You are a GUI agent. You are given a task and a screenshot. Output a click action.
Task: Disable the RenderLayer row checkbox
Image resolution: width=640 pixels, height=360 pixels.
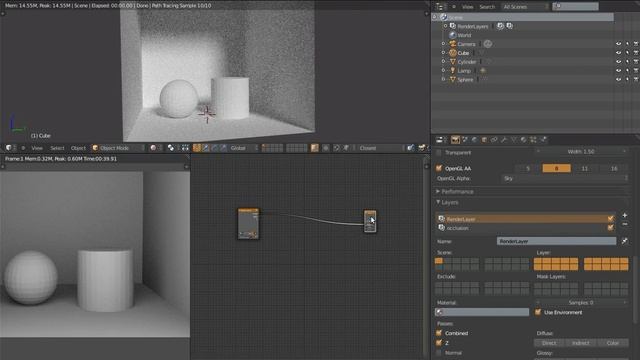(x=610, y=219)
